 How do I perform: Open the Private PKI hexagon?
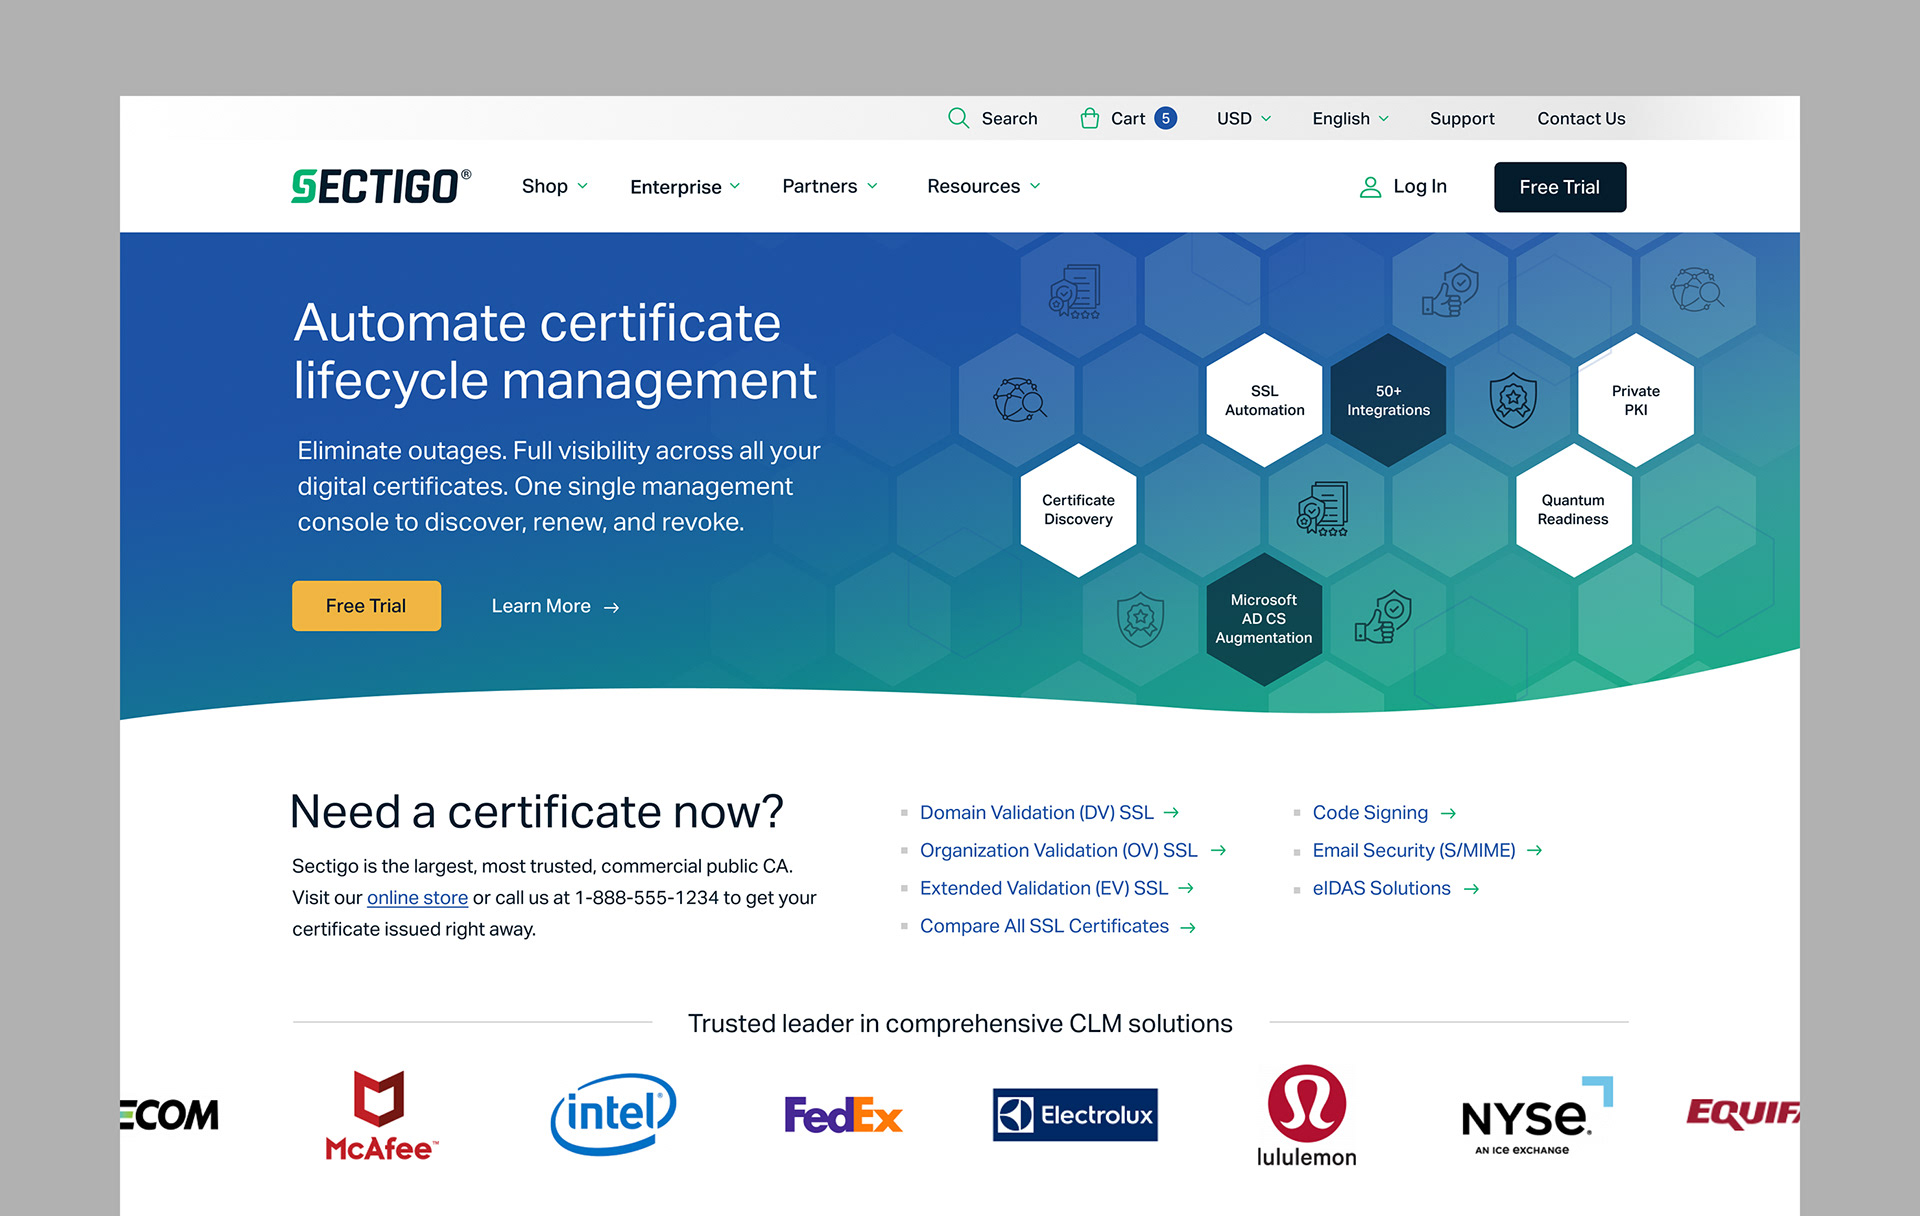(x=1636, y=400)
